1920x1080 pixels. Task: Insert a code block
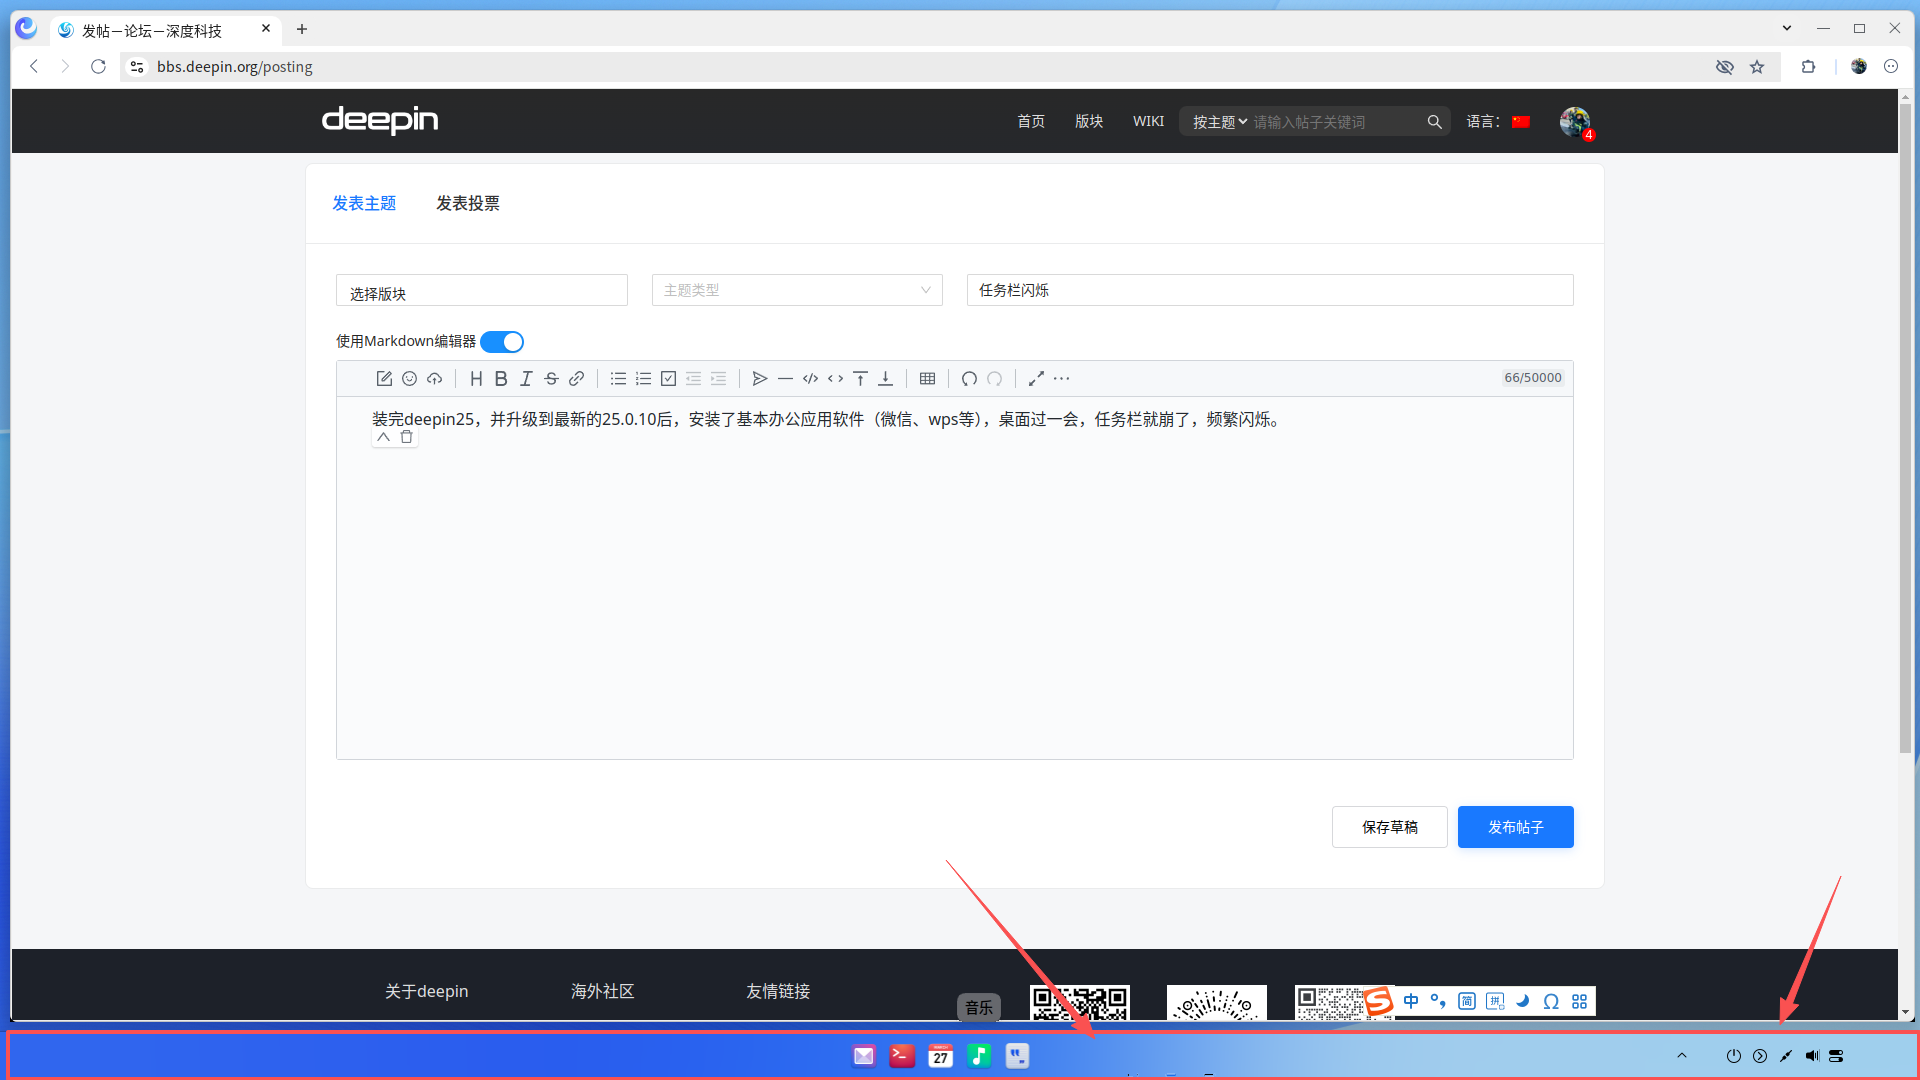tap(810, 378)
